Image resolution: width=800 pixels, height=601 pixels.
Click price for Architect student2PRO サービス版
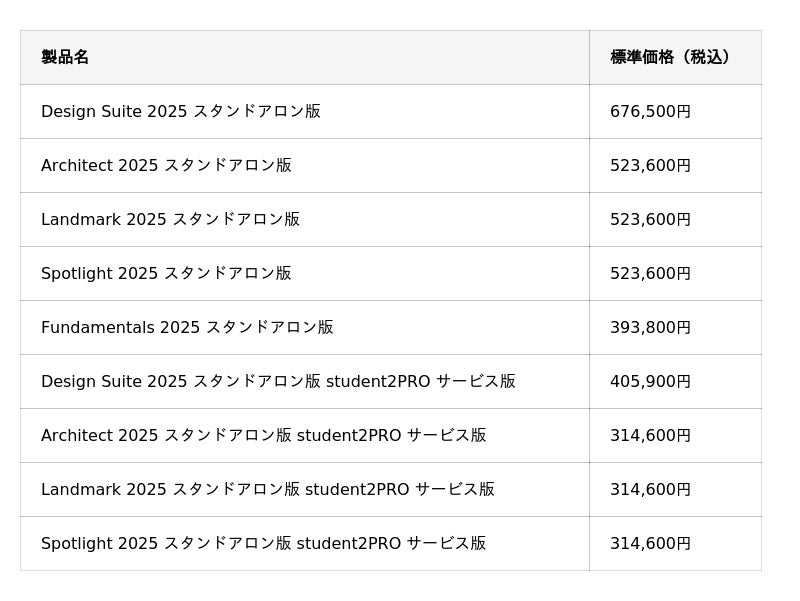pyautogui.click(x=650, y=436)
